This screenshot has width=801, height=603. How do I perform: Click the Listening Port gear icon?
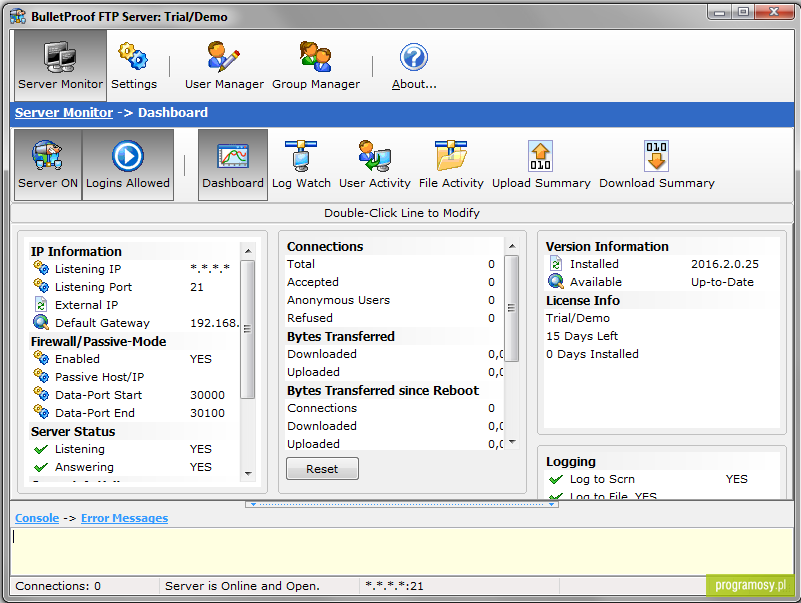[x=41, y=286]
